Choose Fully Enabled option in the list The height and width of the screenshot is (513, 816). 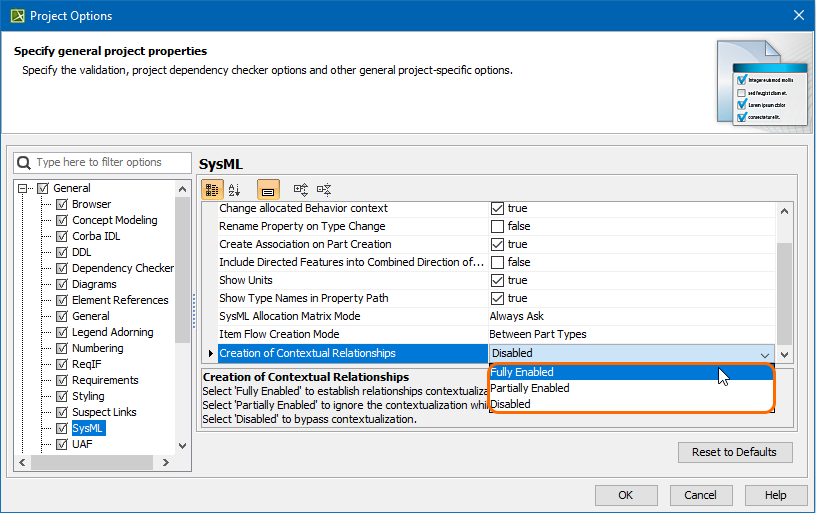[522, 372]
